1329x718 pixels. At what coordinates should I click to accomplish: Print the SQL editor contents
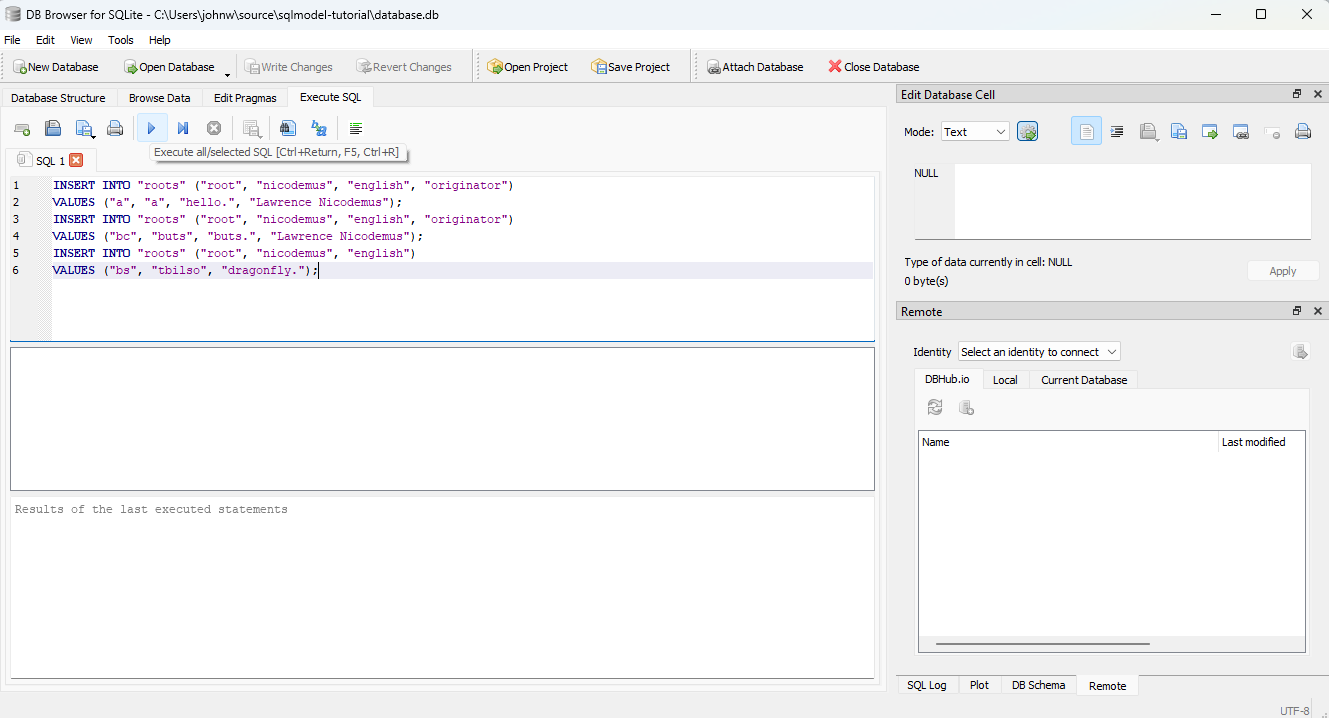[115, 128]
